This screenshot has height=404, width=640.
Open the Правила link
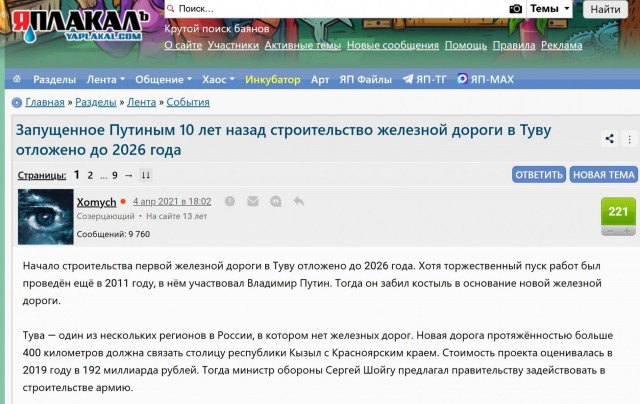(514, 45)
